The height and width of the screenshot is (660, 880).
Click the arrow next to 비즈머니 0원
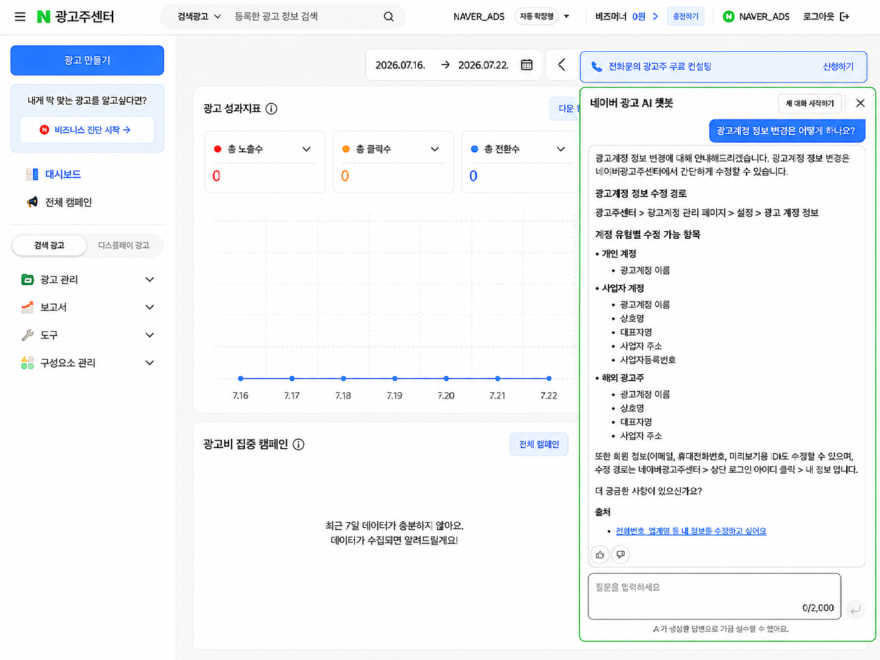[x=655, y=16]
